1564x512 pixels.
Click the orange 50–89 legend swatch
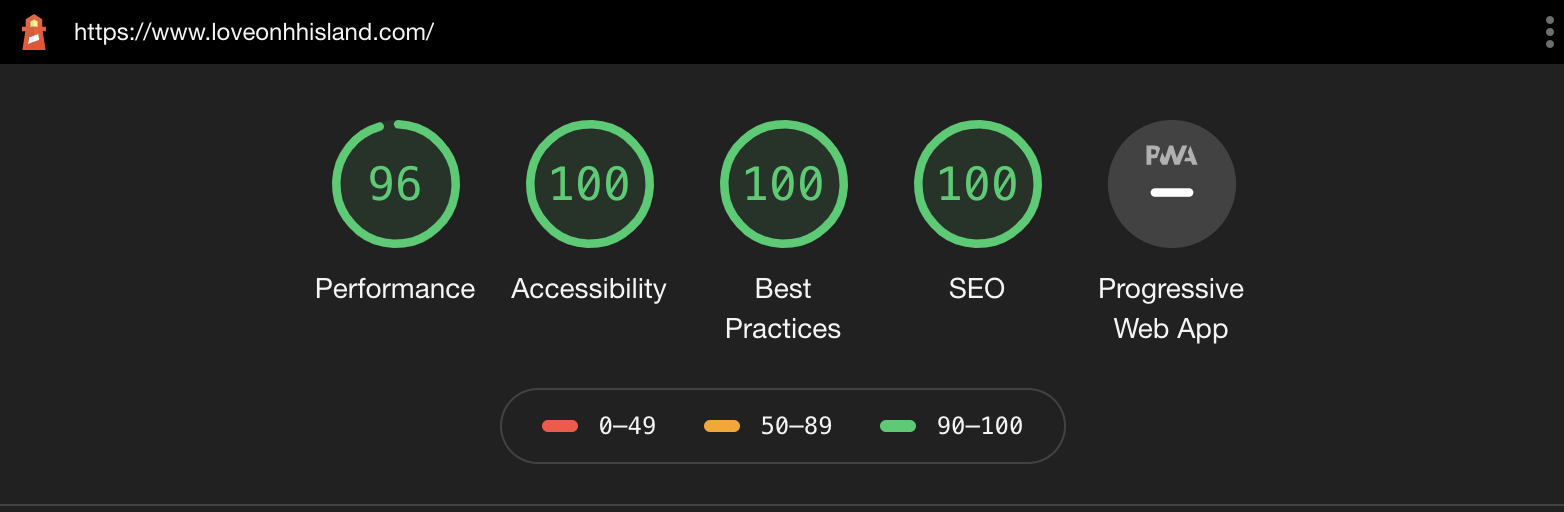click(722, 426)
